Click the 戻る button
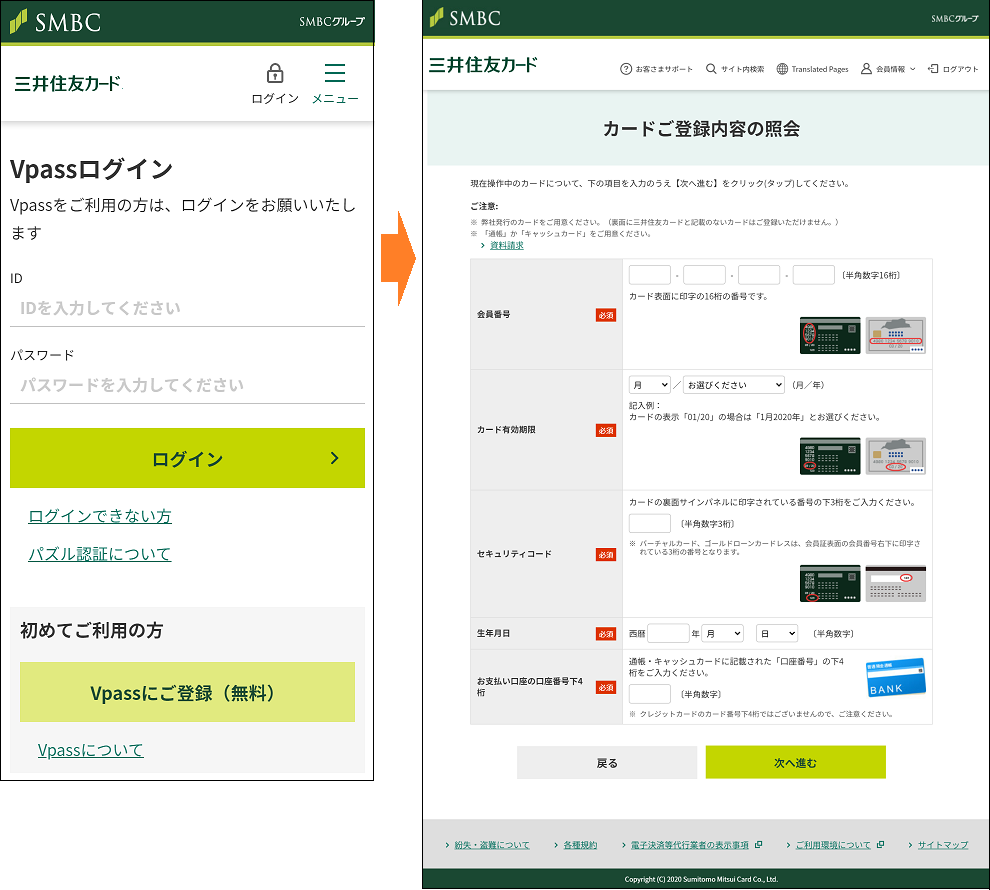 pos(606,762)
